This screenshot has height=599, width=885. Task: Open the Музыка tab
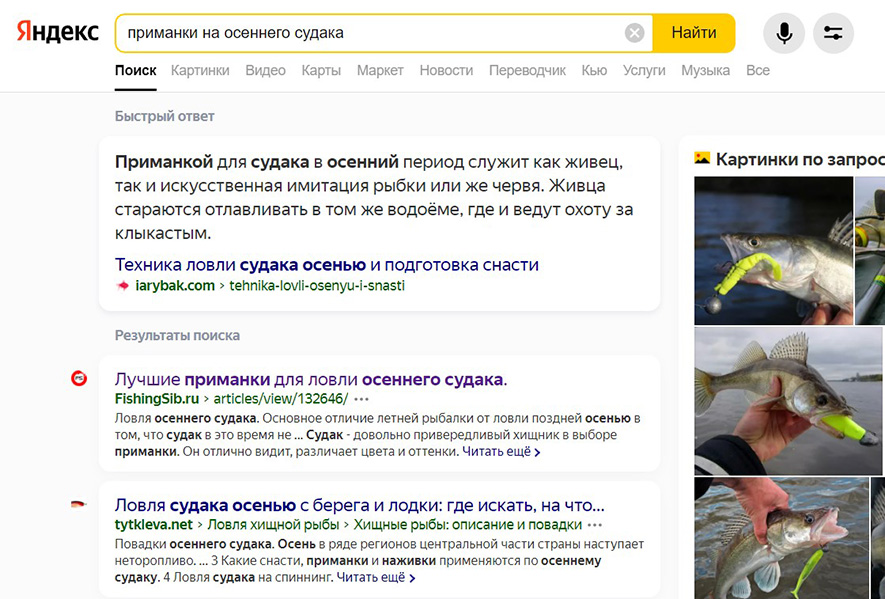coord(705,71)
